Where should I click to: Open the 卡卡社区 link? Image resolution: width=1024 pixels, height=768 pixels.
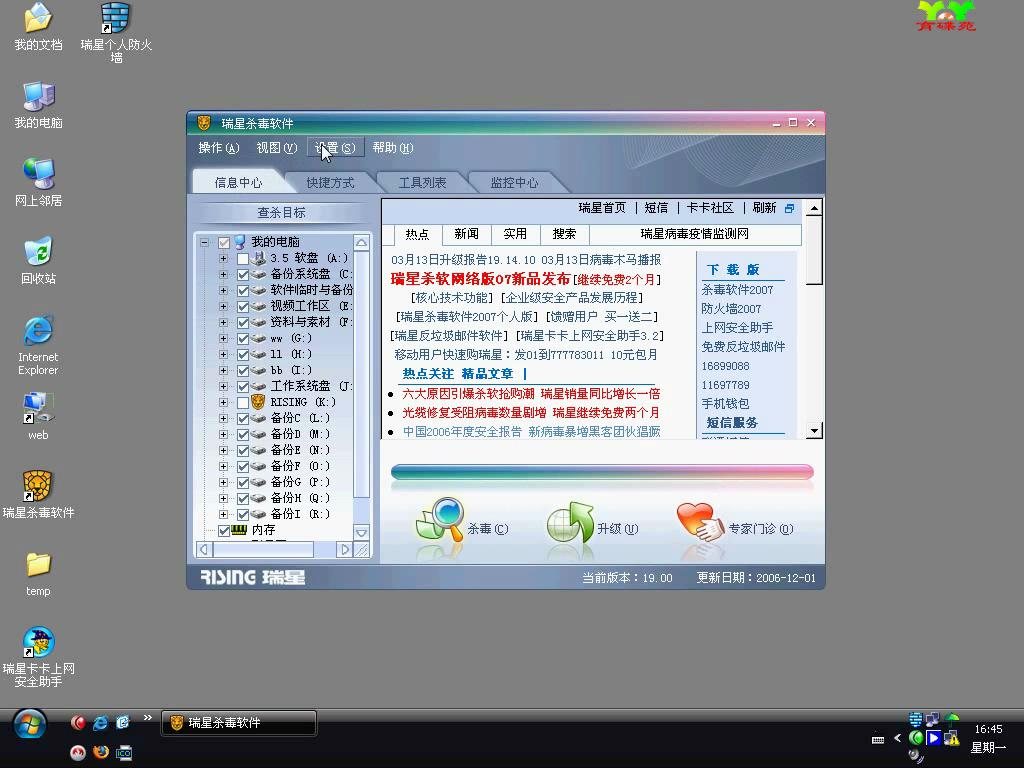(711, 208)
